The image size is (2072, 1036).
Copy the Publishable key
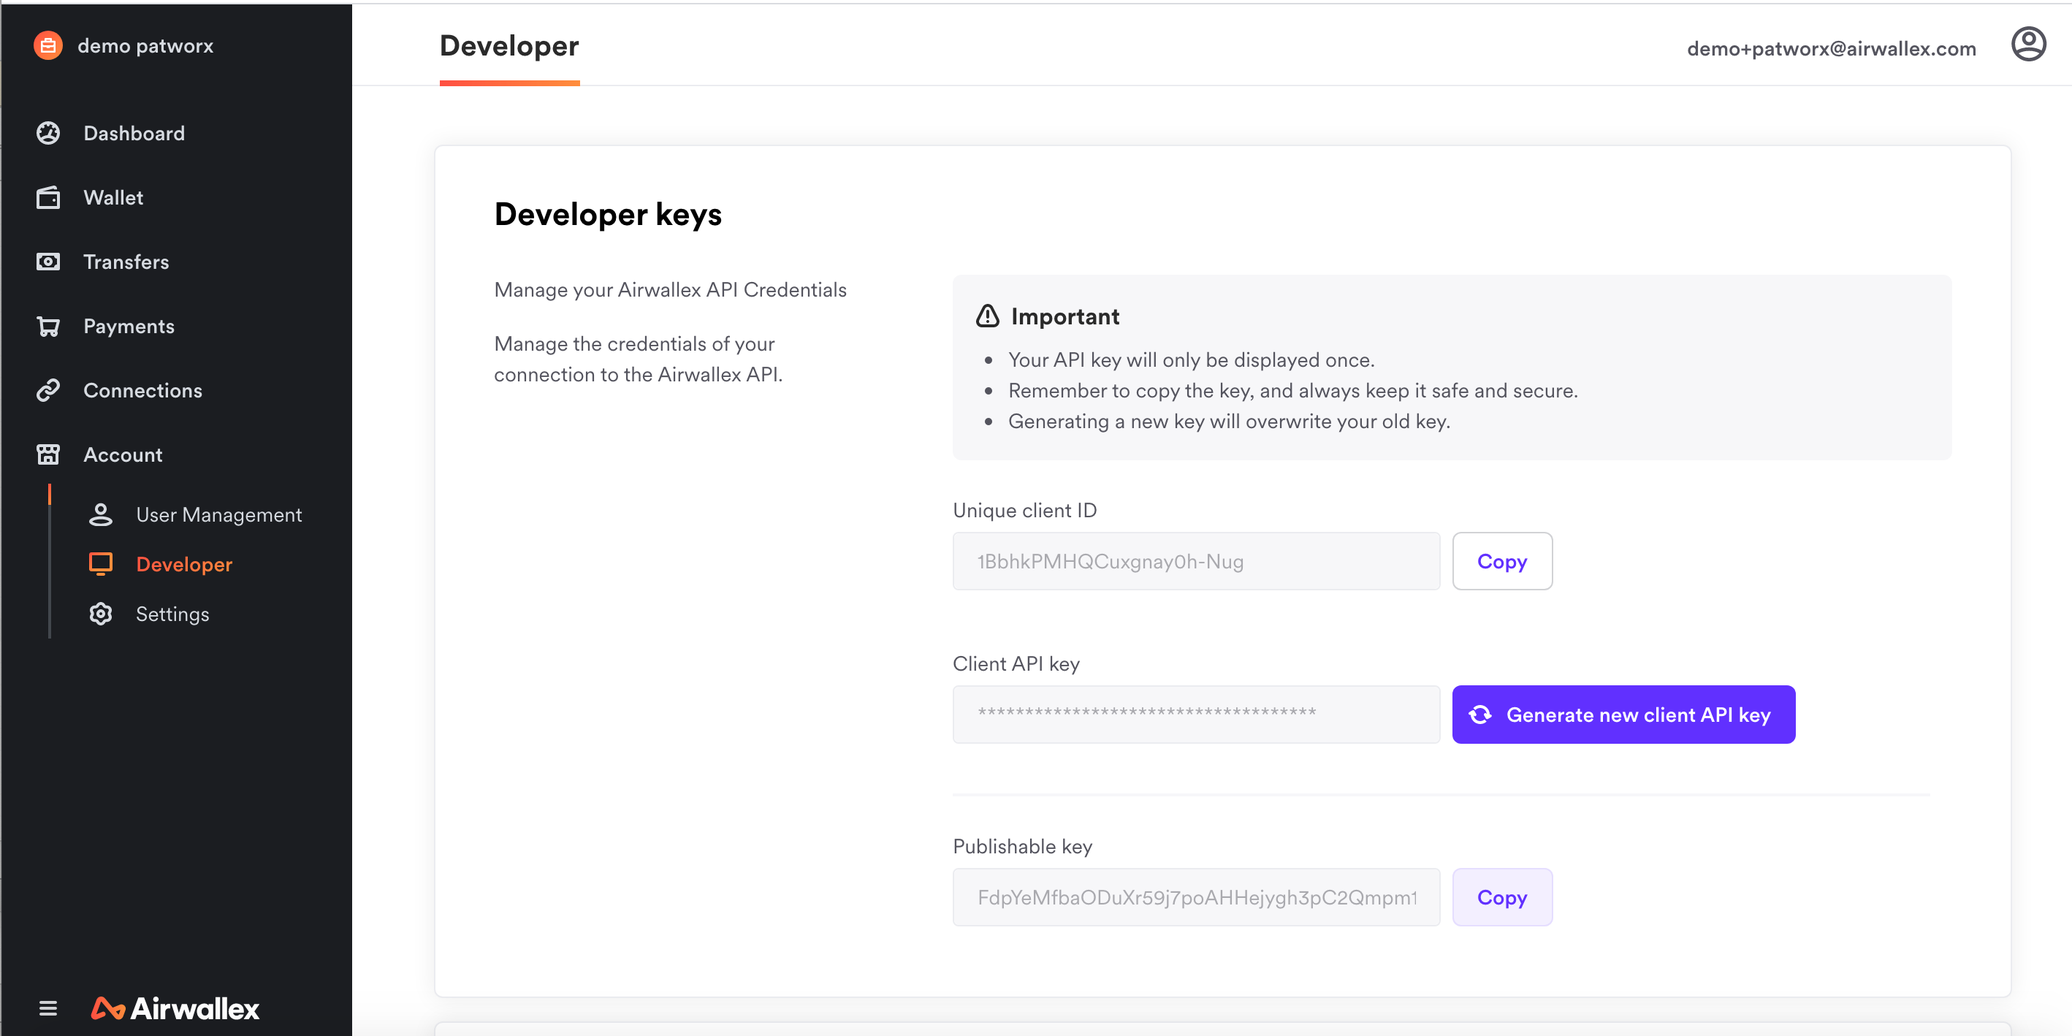(x=1501, y=897)
